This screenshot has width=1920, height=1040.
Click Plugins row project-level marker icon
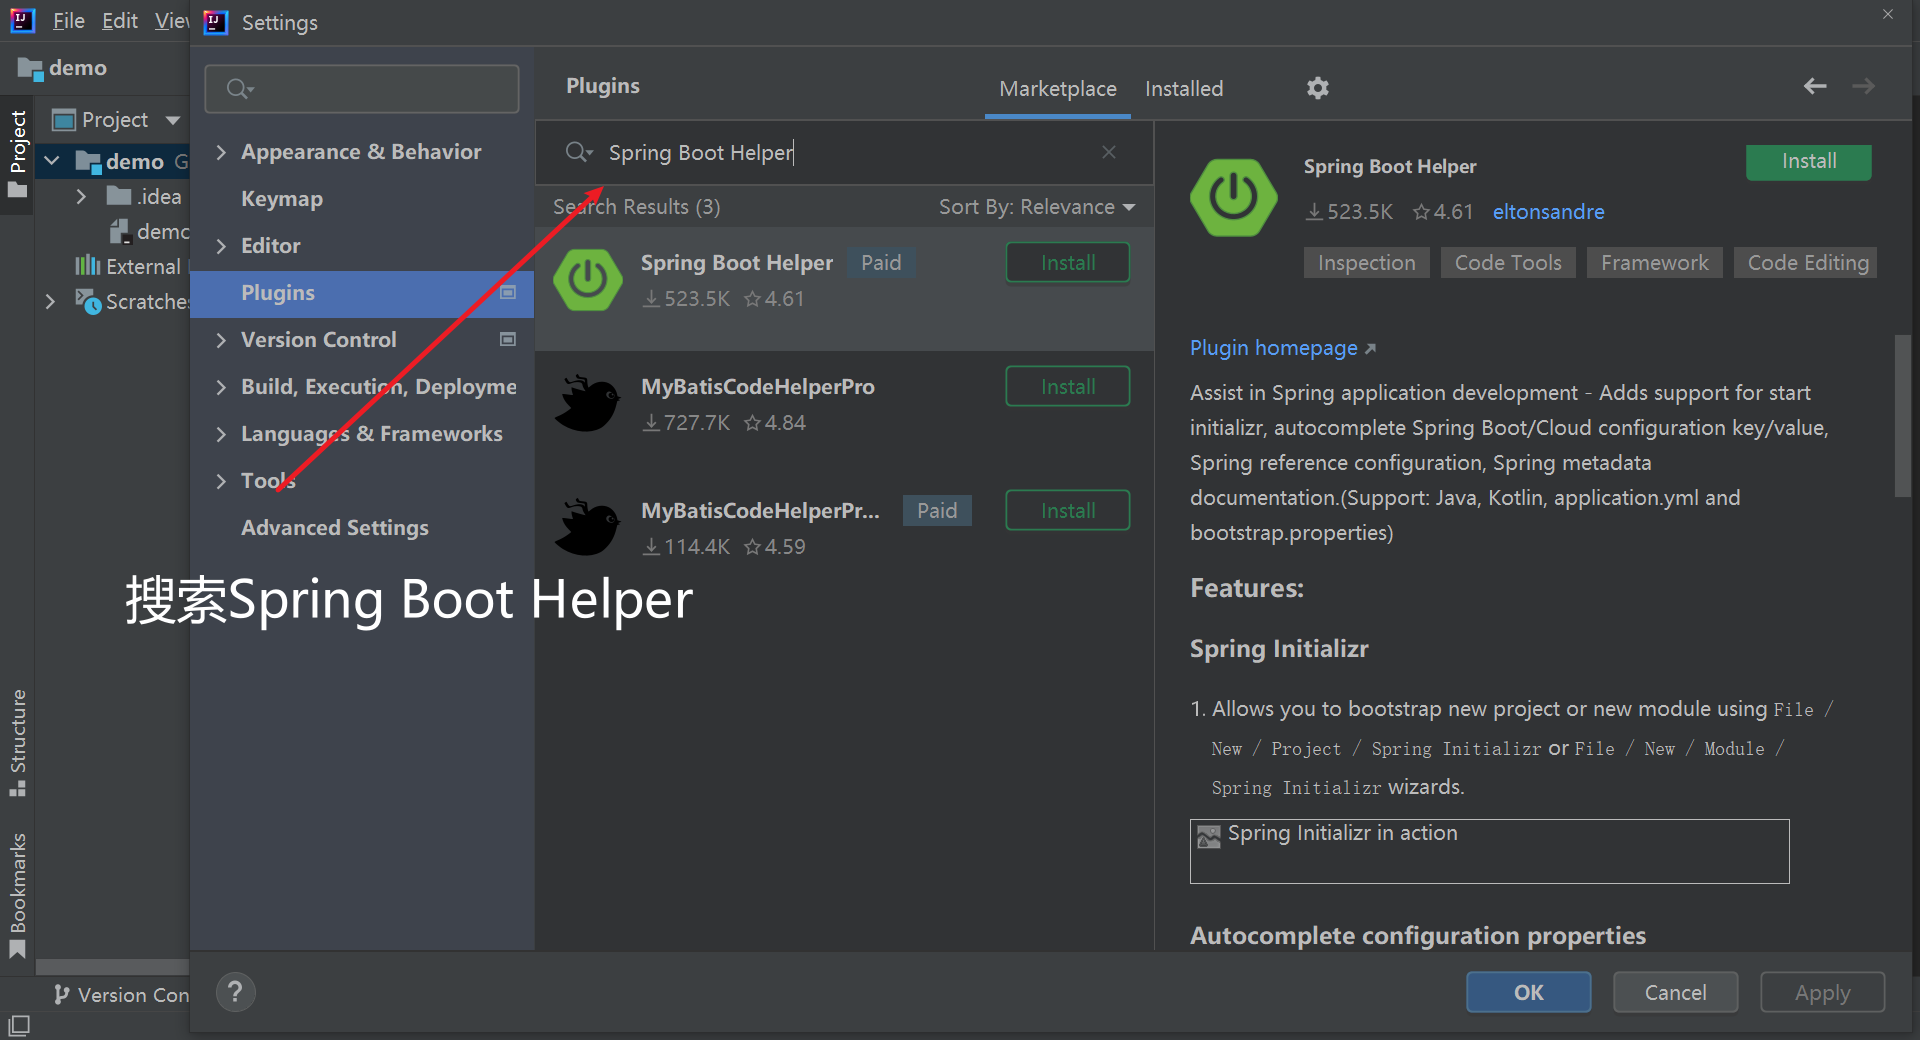[508, 293]
